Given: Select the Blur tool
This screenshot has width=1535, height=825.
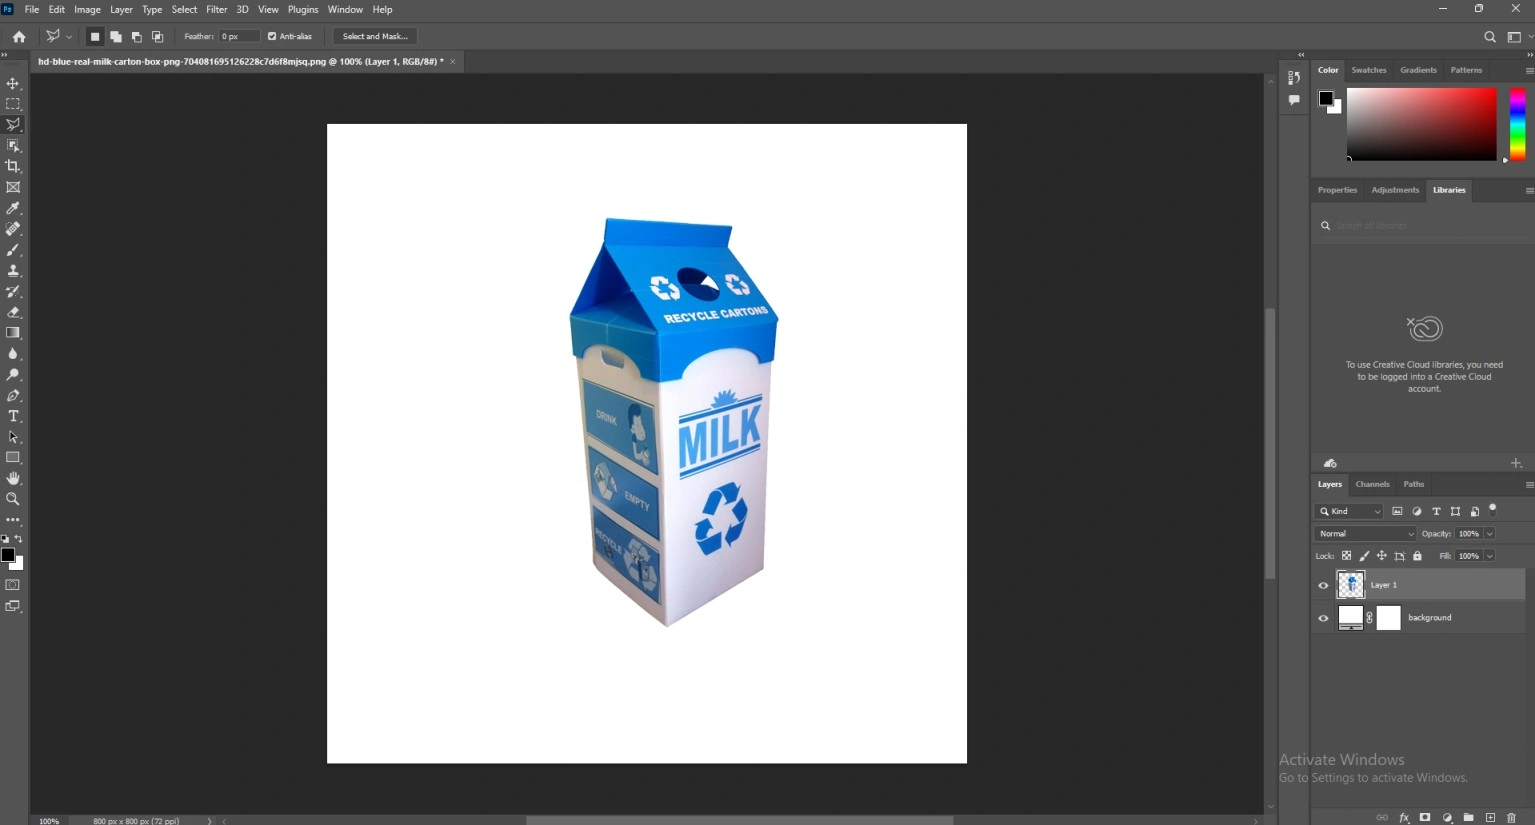Looking at the screenshot, I should coord(13,354).
